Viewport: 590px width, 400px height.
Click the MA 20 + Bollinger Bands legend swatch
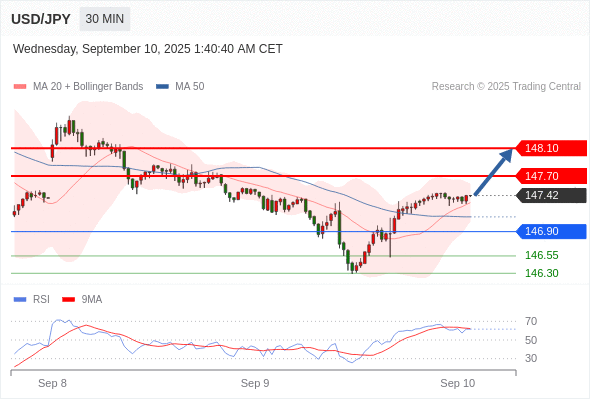[x=20, y=87]
